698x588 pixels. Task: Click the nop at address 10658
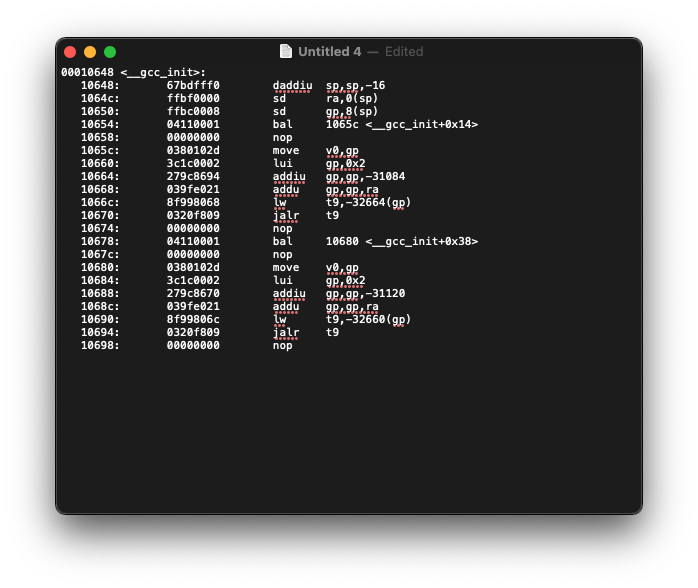point(282,138)
